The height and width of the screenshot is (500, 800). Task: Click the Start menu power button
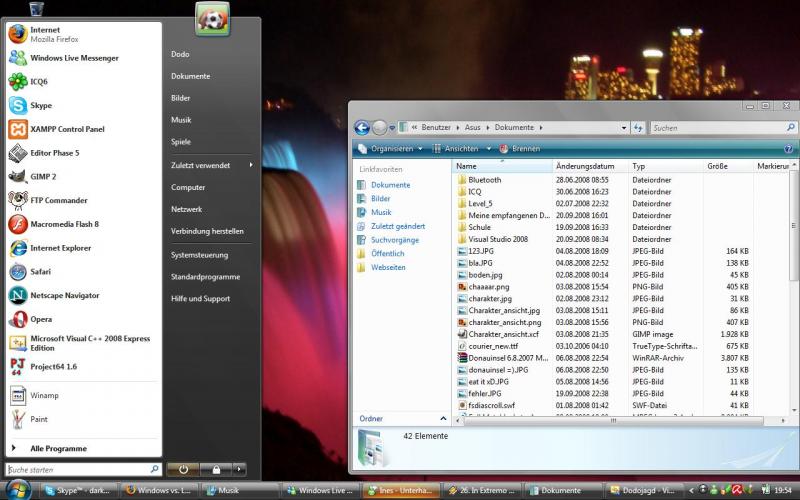click(x=183, y=469)
